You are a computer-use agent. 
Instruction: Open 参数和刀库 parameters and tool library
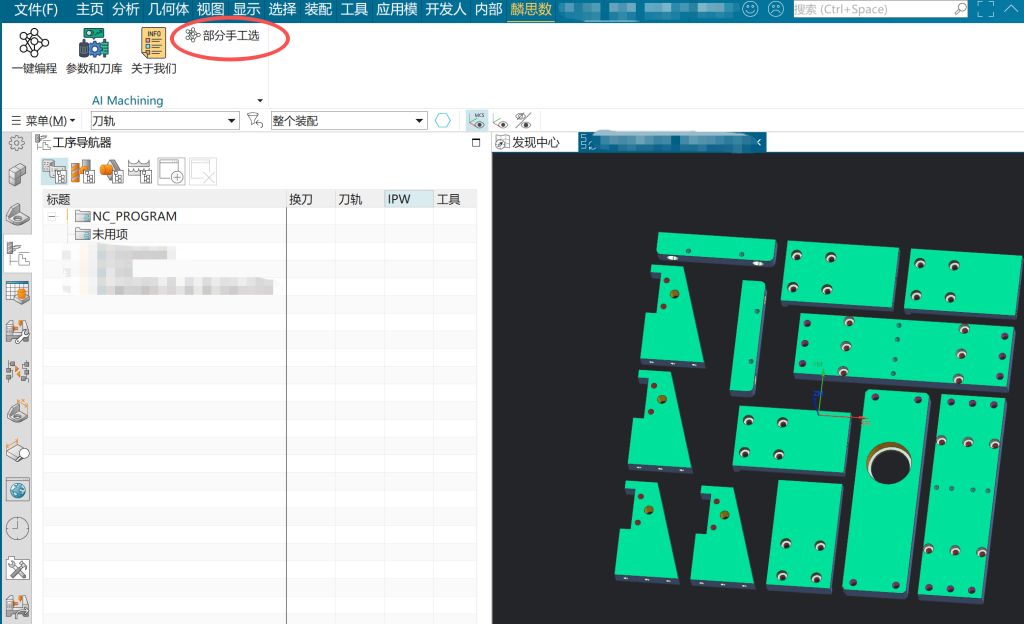coord(94,50)
